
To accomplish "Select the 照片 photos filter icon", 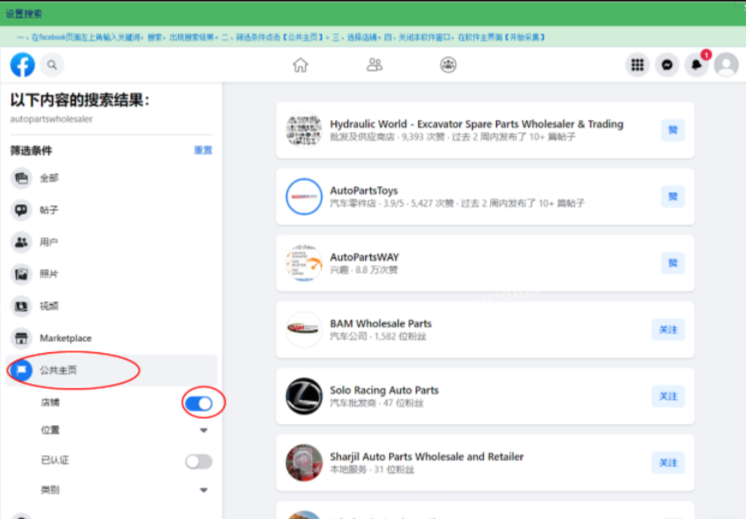I will tap(21, 274).
